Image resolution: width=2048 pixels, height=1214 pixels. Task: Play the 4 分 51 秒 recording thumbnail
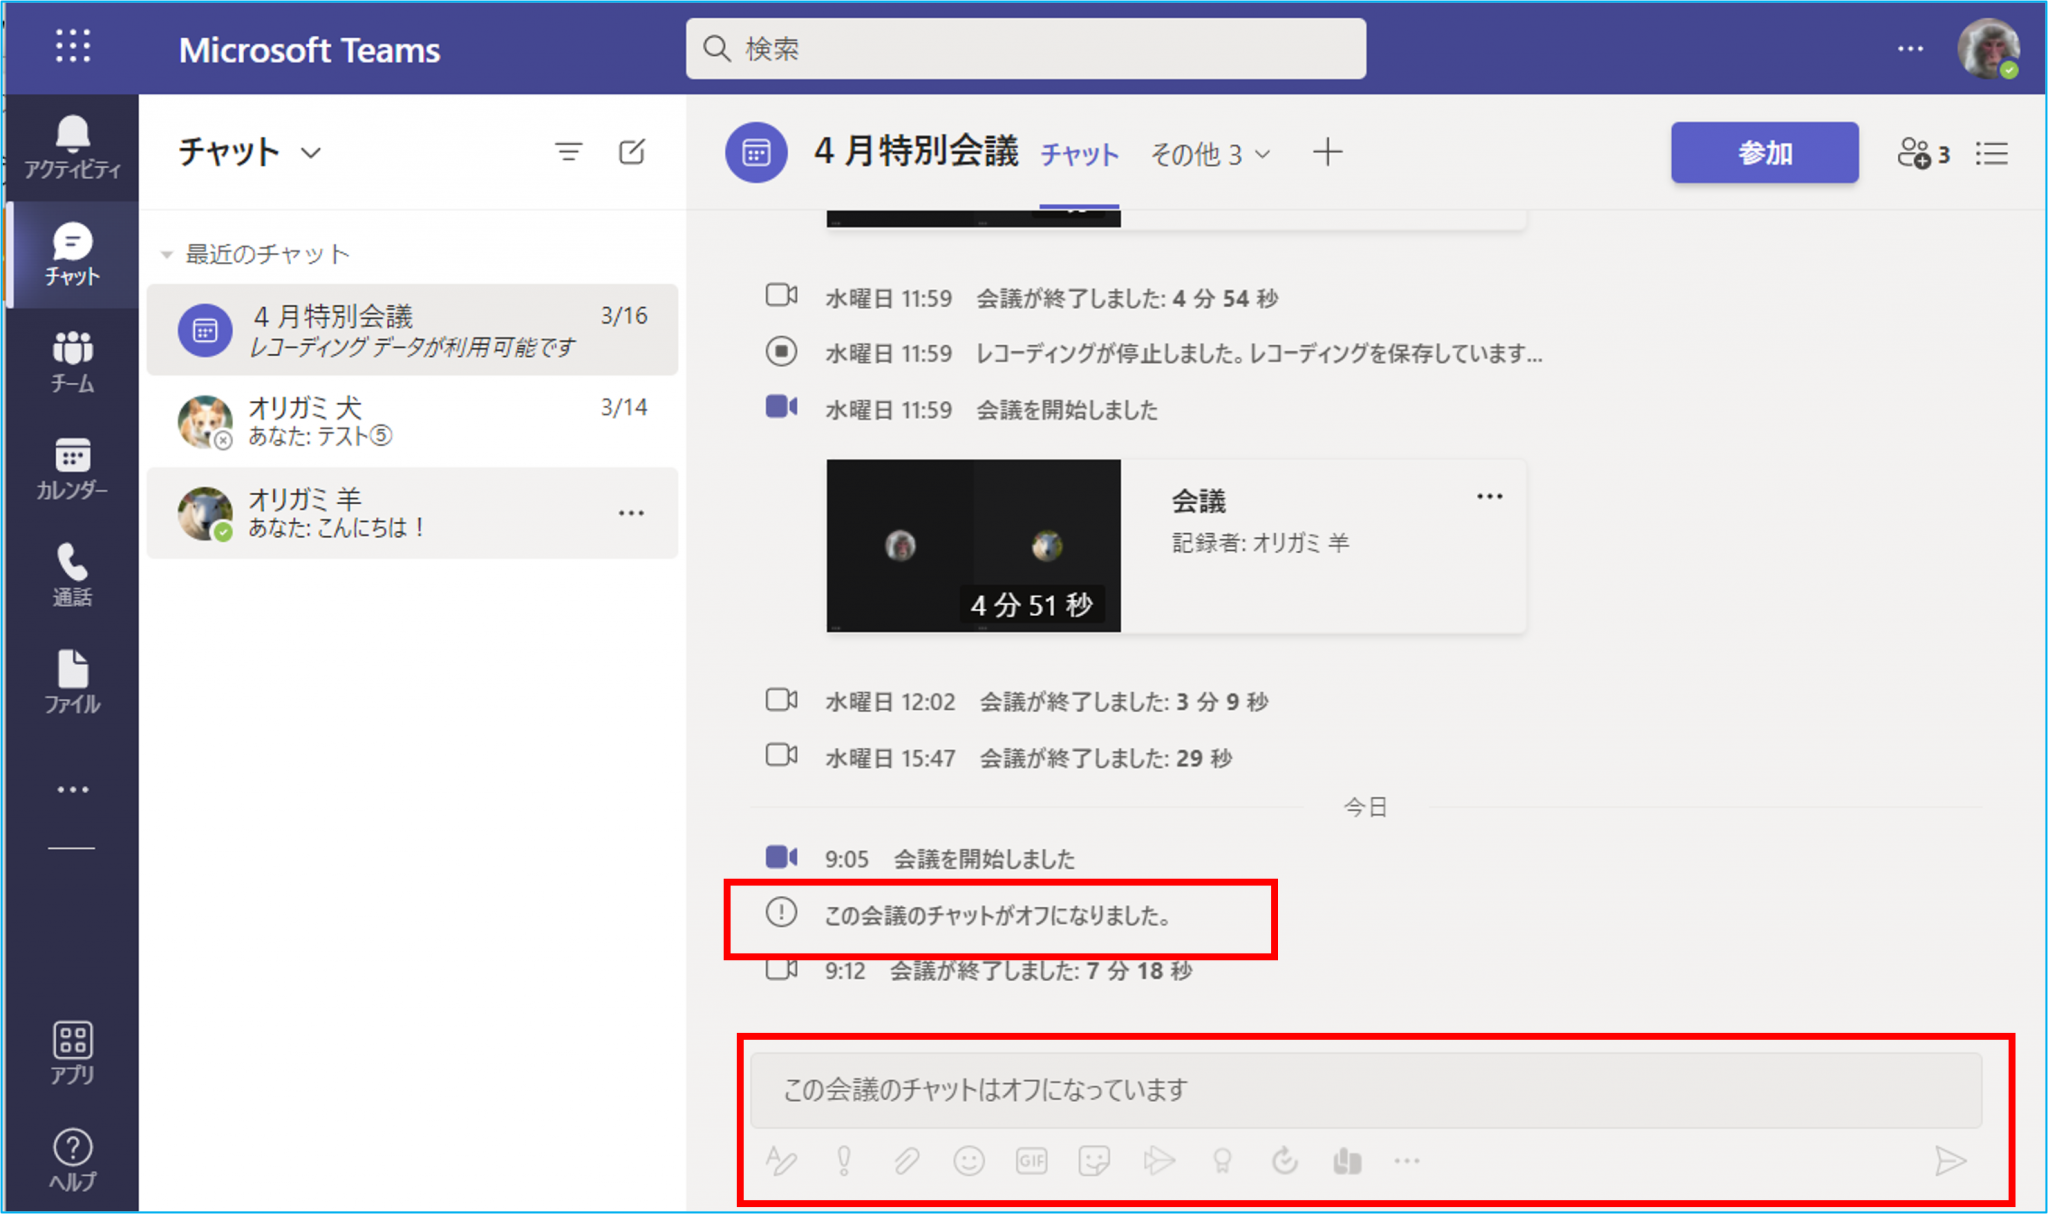(973, 545)
